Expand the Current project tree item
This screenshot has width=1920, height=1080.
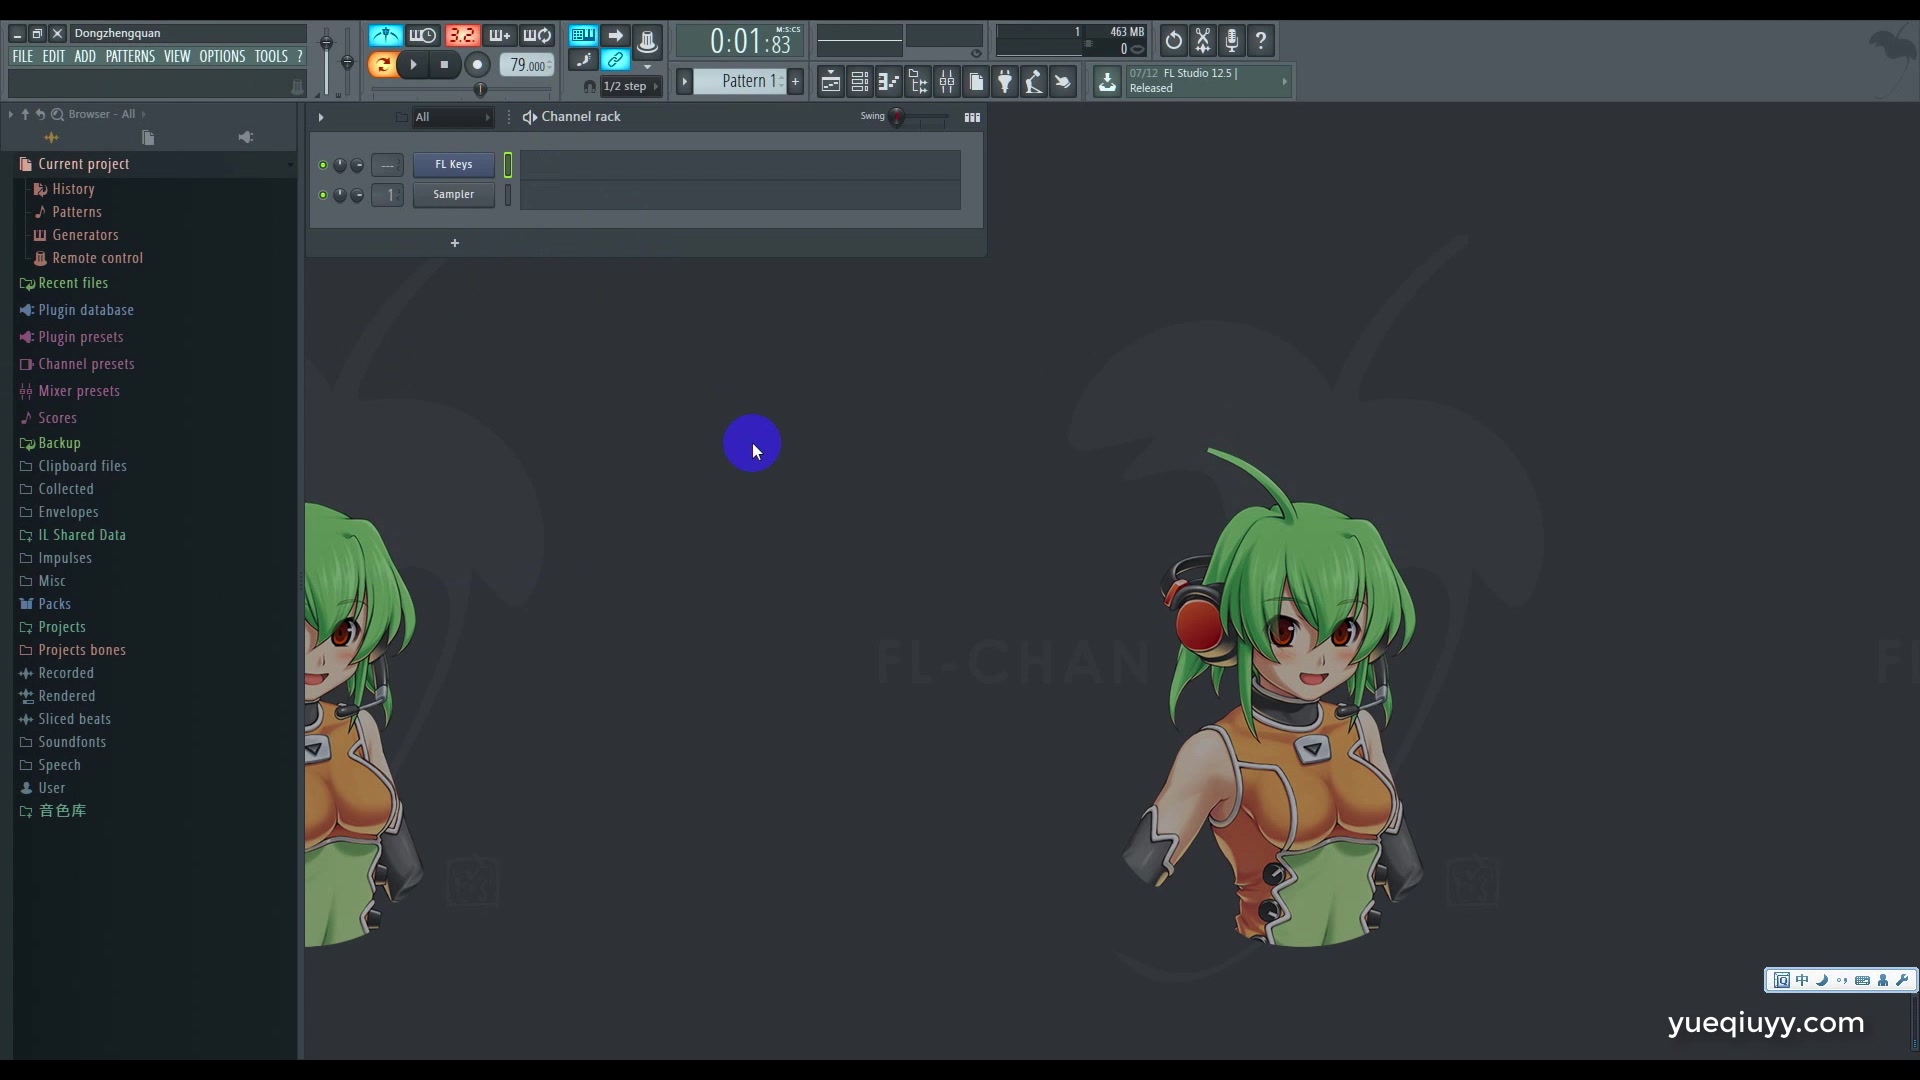(x=83, y=162)
